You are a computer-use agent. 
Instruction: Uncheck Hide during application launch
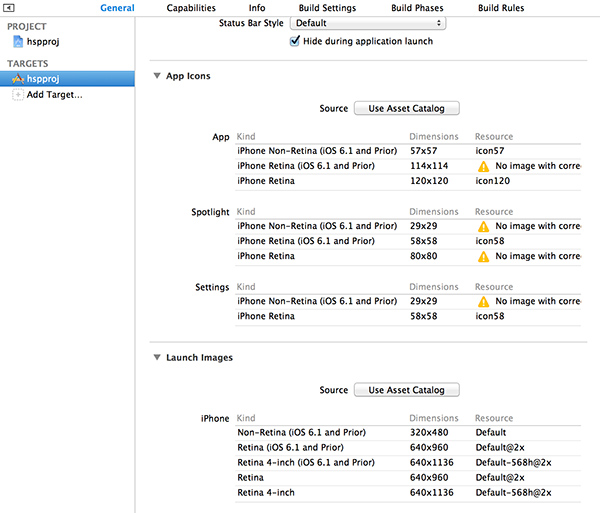pyautogui.click(x=295, y=41)
